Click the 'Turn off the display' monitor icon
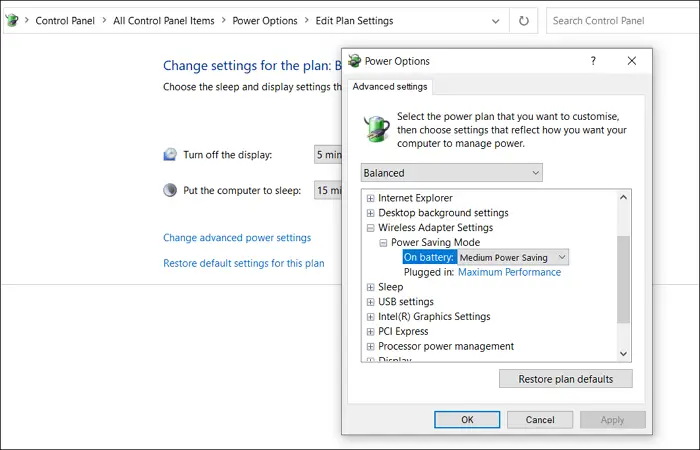 (x=170, y=154)
